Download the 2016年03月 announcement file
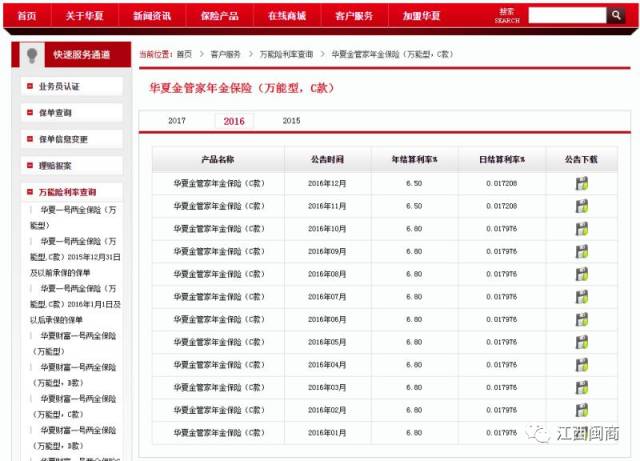 (x=582, y=388)
